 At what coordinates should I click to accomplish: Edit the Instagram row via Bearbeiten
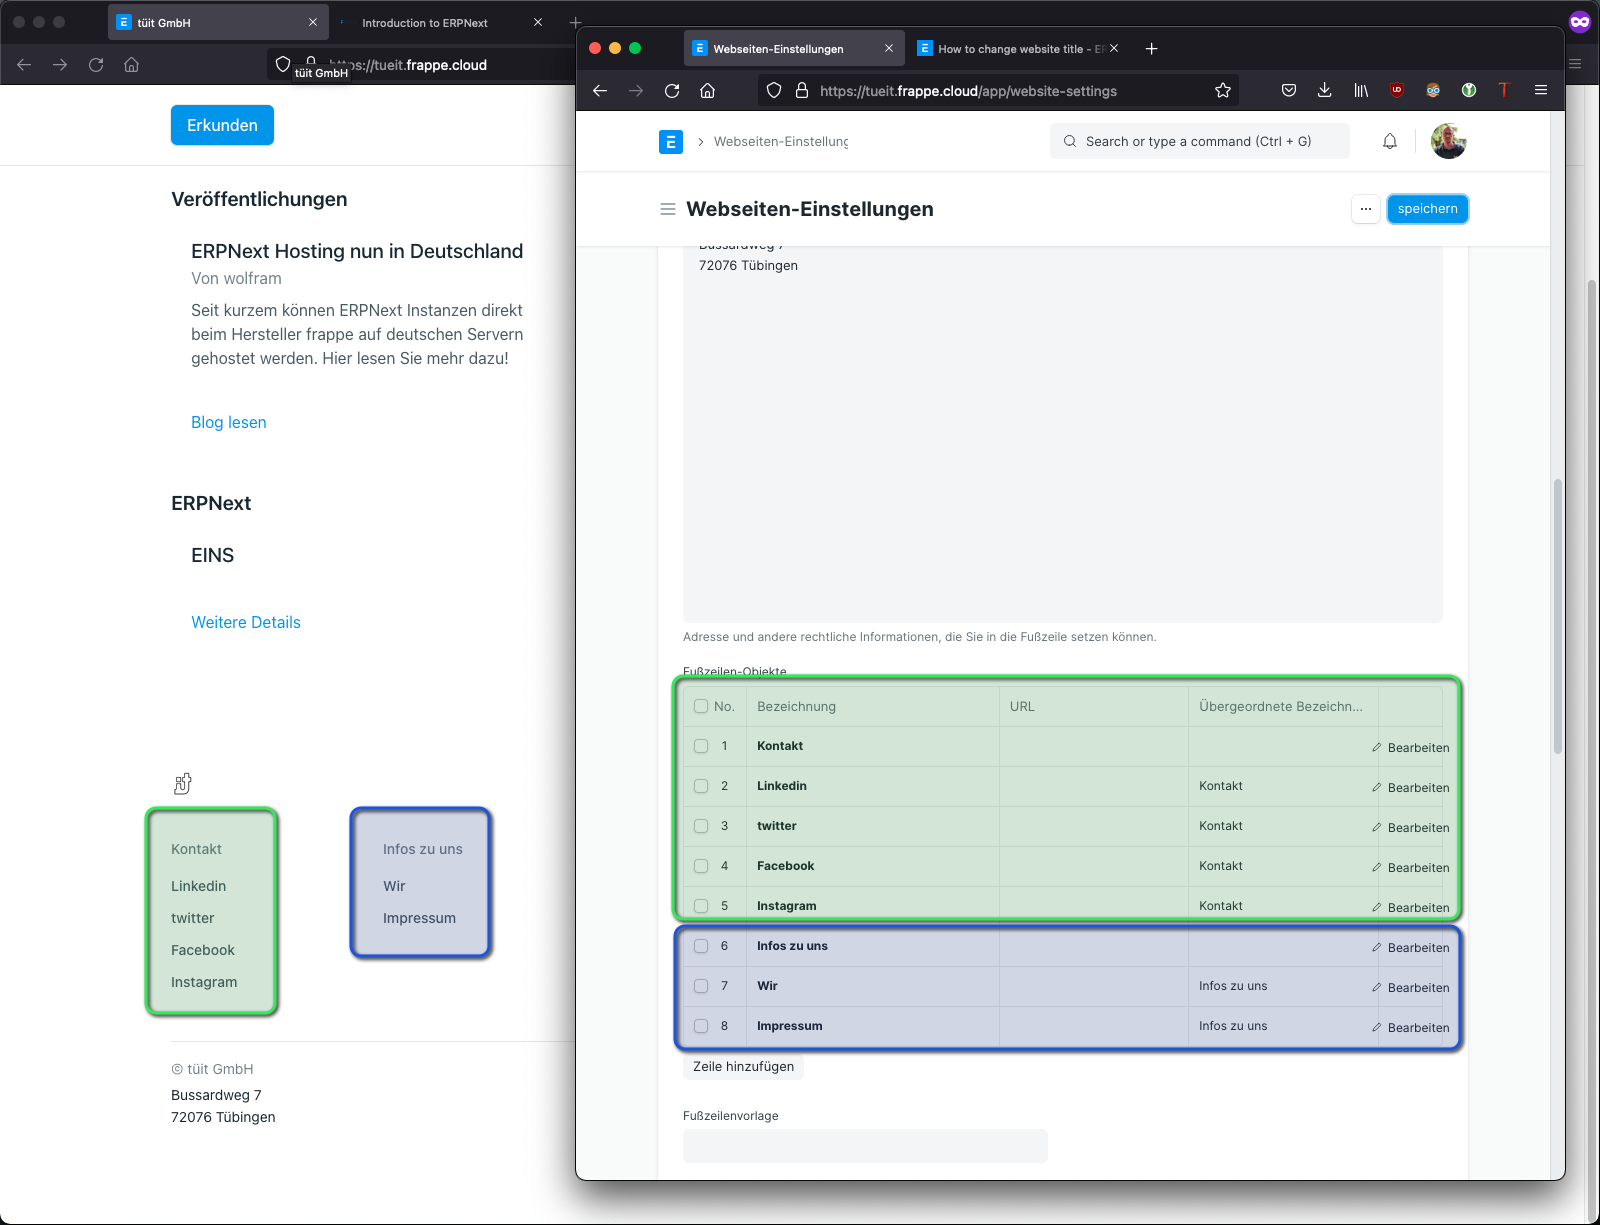(1410, 908)
